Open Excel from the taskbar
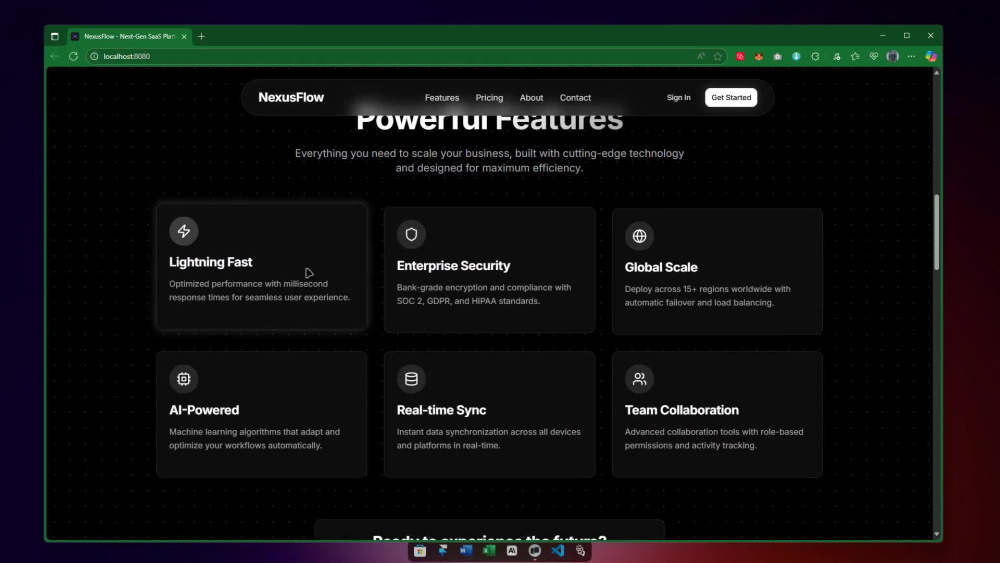 tap(489, 550)
